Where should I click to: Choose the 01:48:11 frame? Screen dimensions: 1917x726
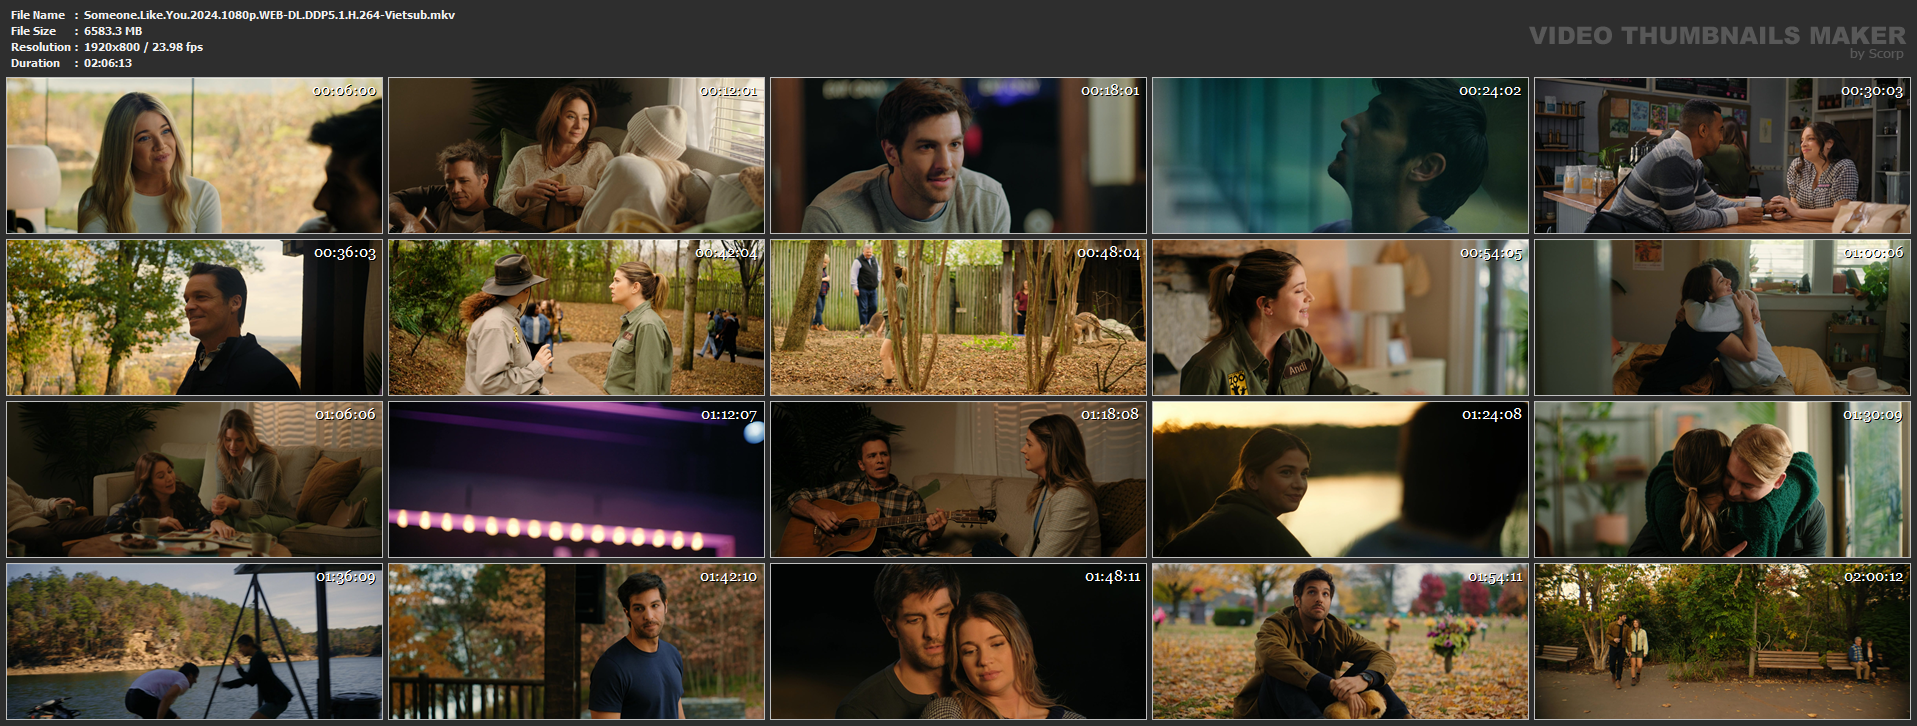click(958, 641)
